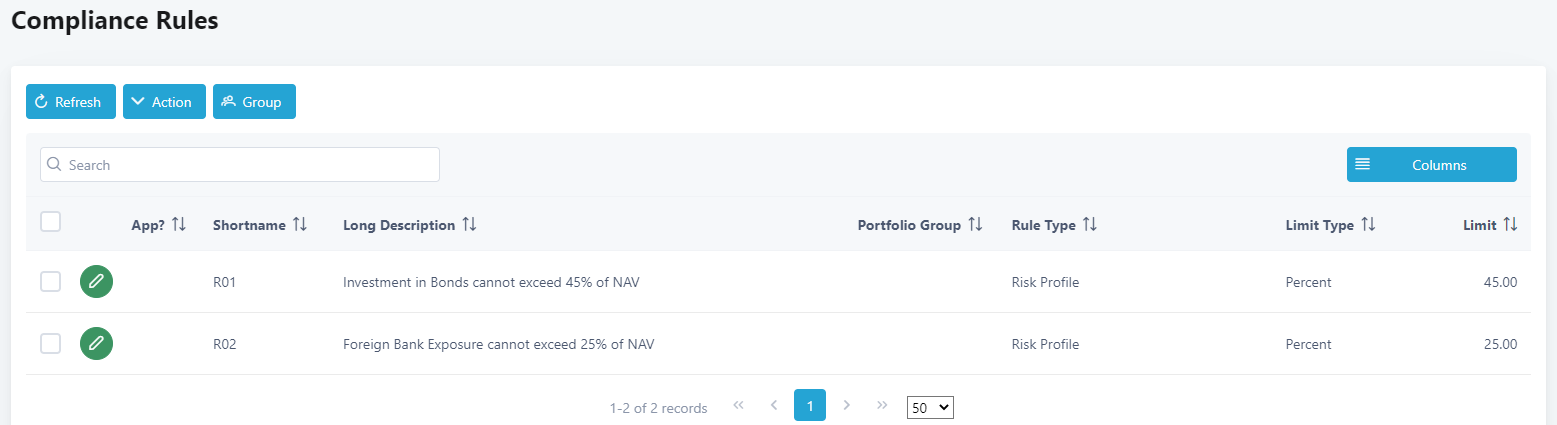Click the green edit pencil for R01
This screenshot has height=425, width=1557.
96,282
